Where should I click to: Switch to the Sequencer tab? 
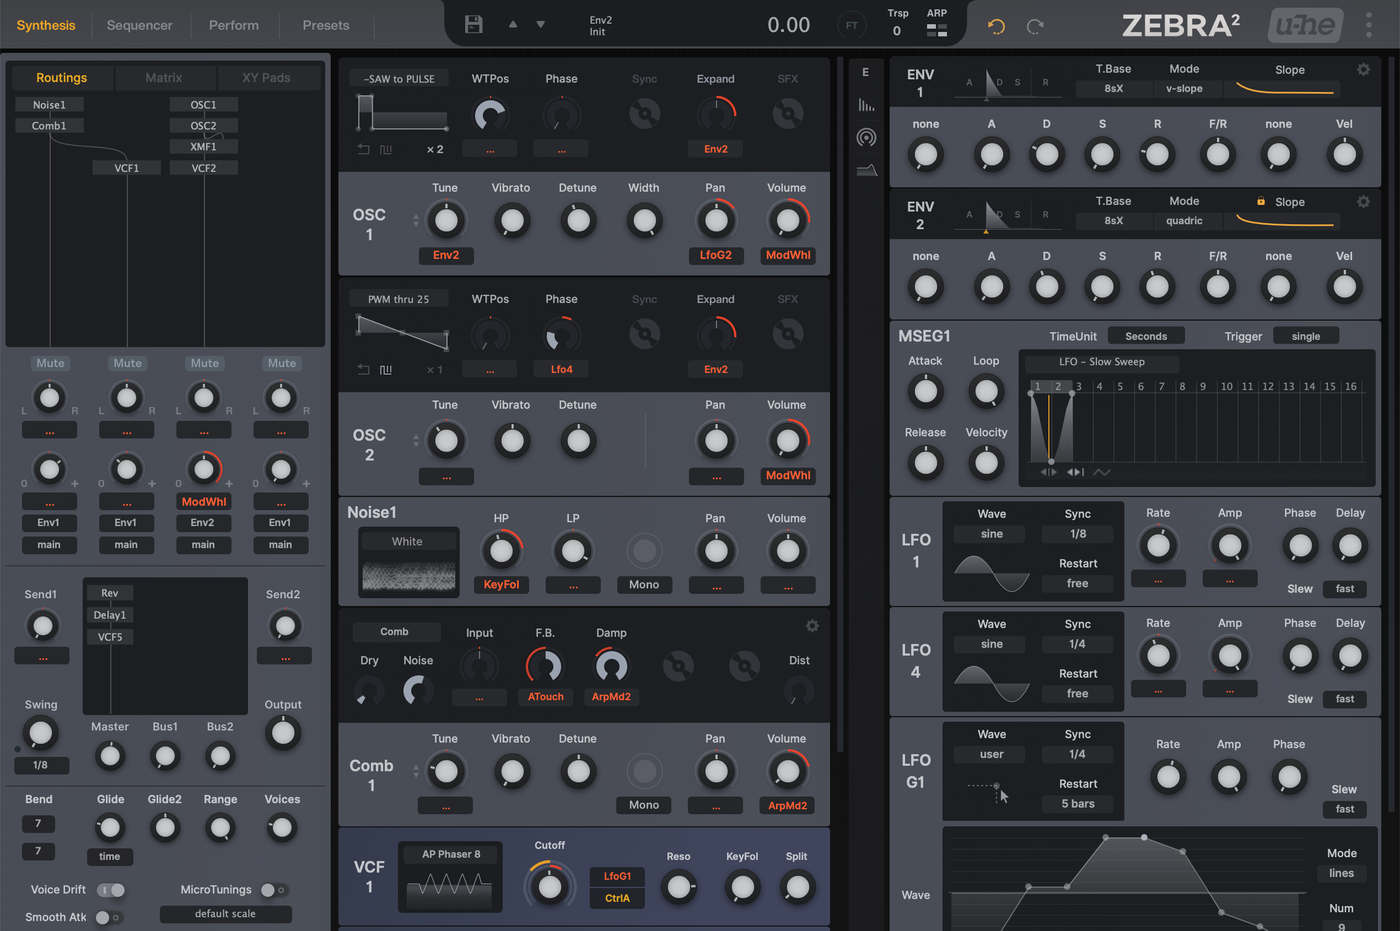coord(140,25)
